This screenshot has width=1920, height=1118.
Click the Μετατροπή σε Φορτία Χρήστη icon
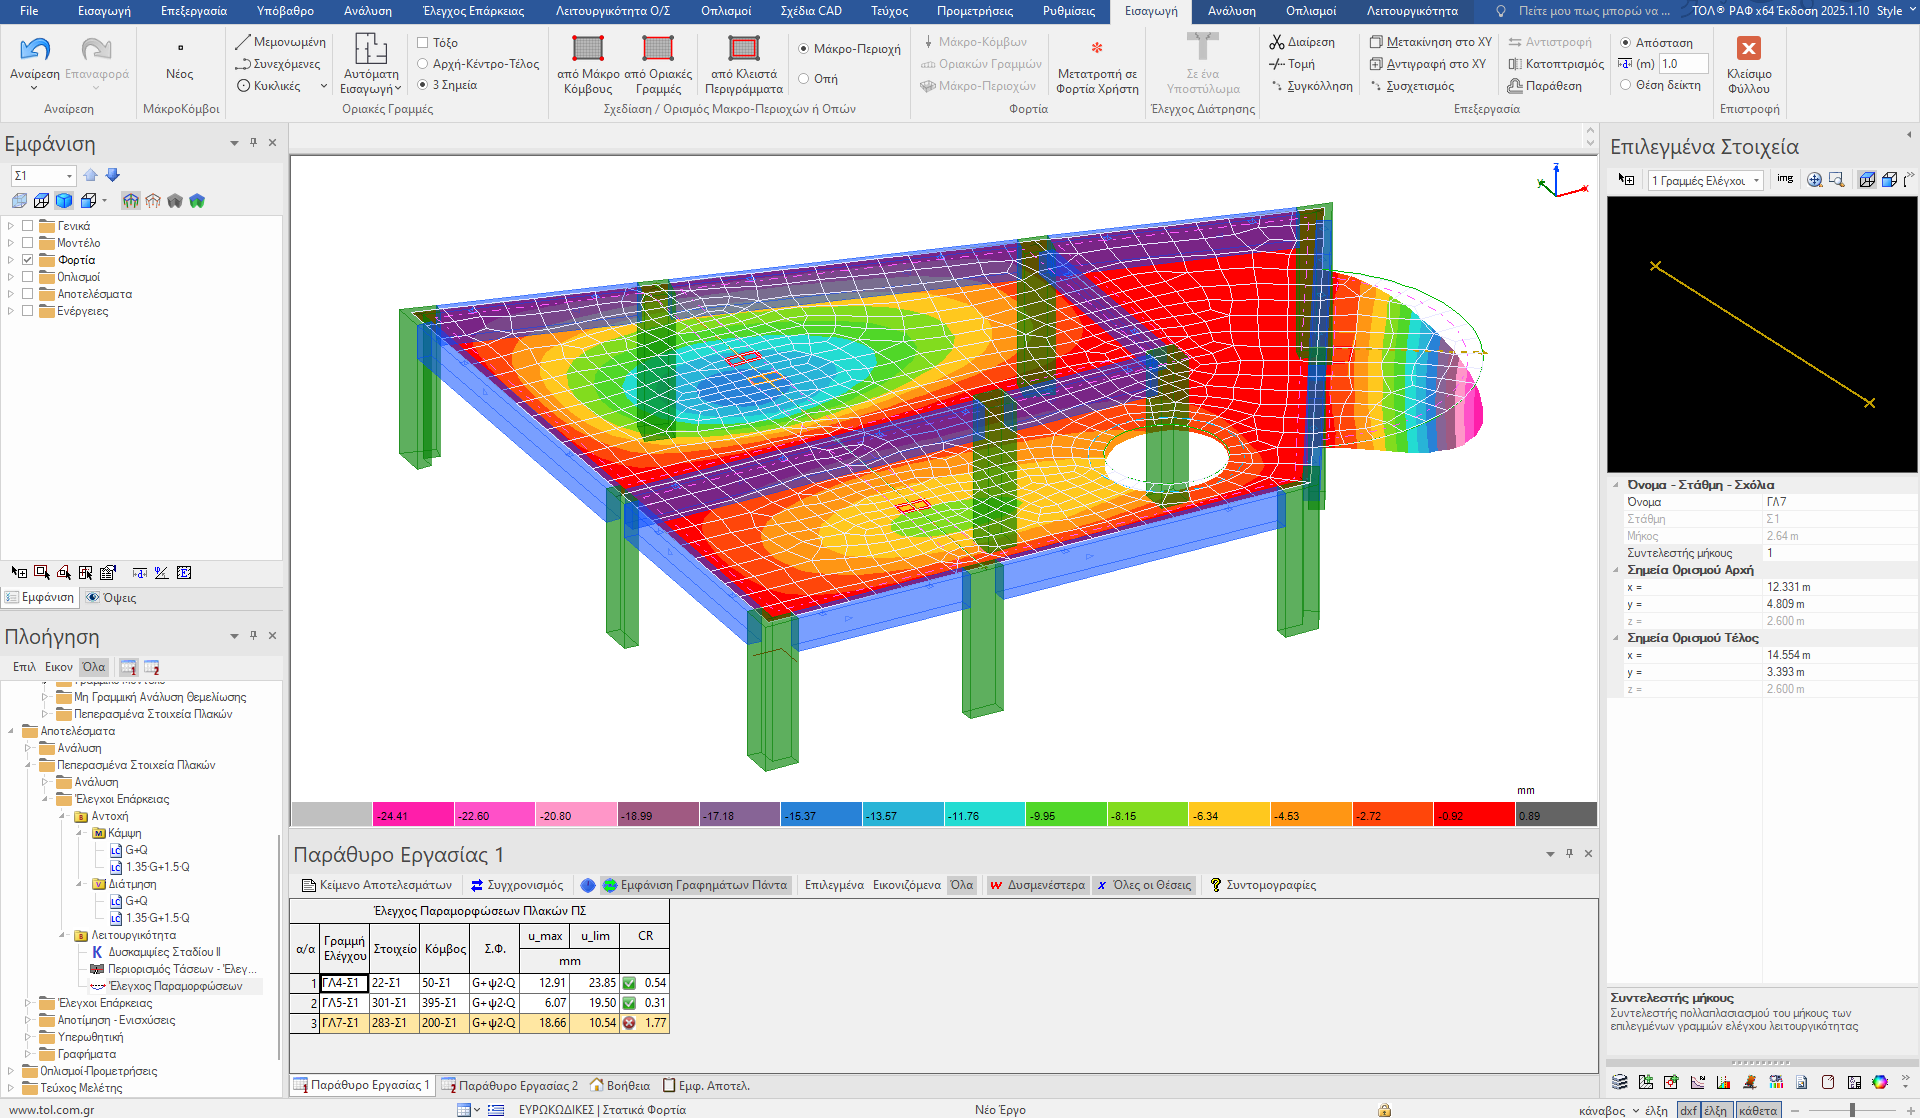click(x=1097, y=48)
